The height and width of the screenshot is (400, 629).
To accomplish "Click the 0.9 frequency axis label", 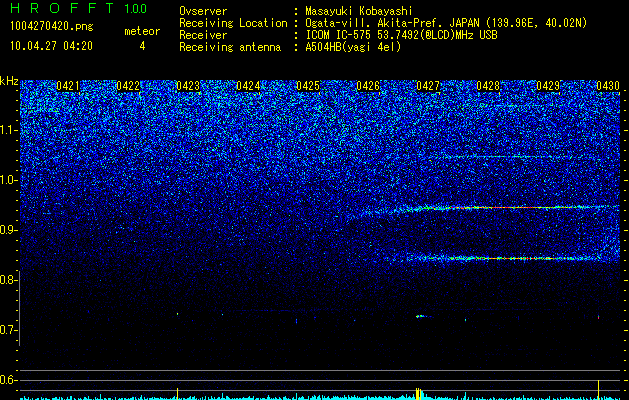I will (x=8, y=230).
